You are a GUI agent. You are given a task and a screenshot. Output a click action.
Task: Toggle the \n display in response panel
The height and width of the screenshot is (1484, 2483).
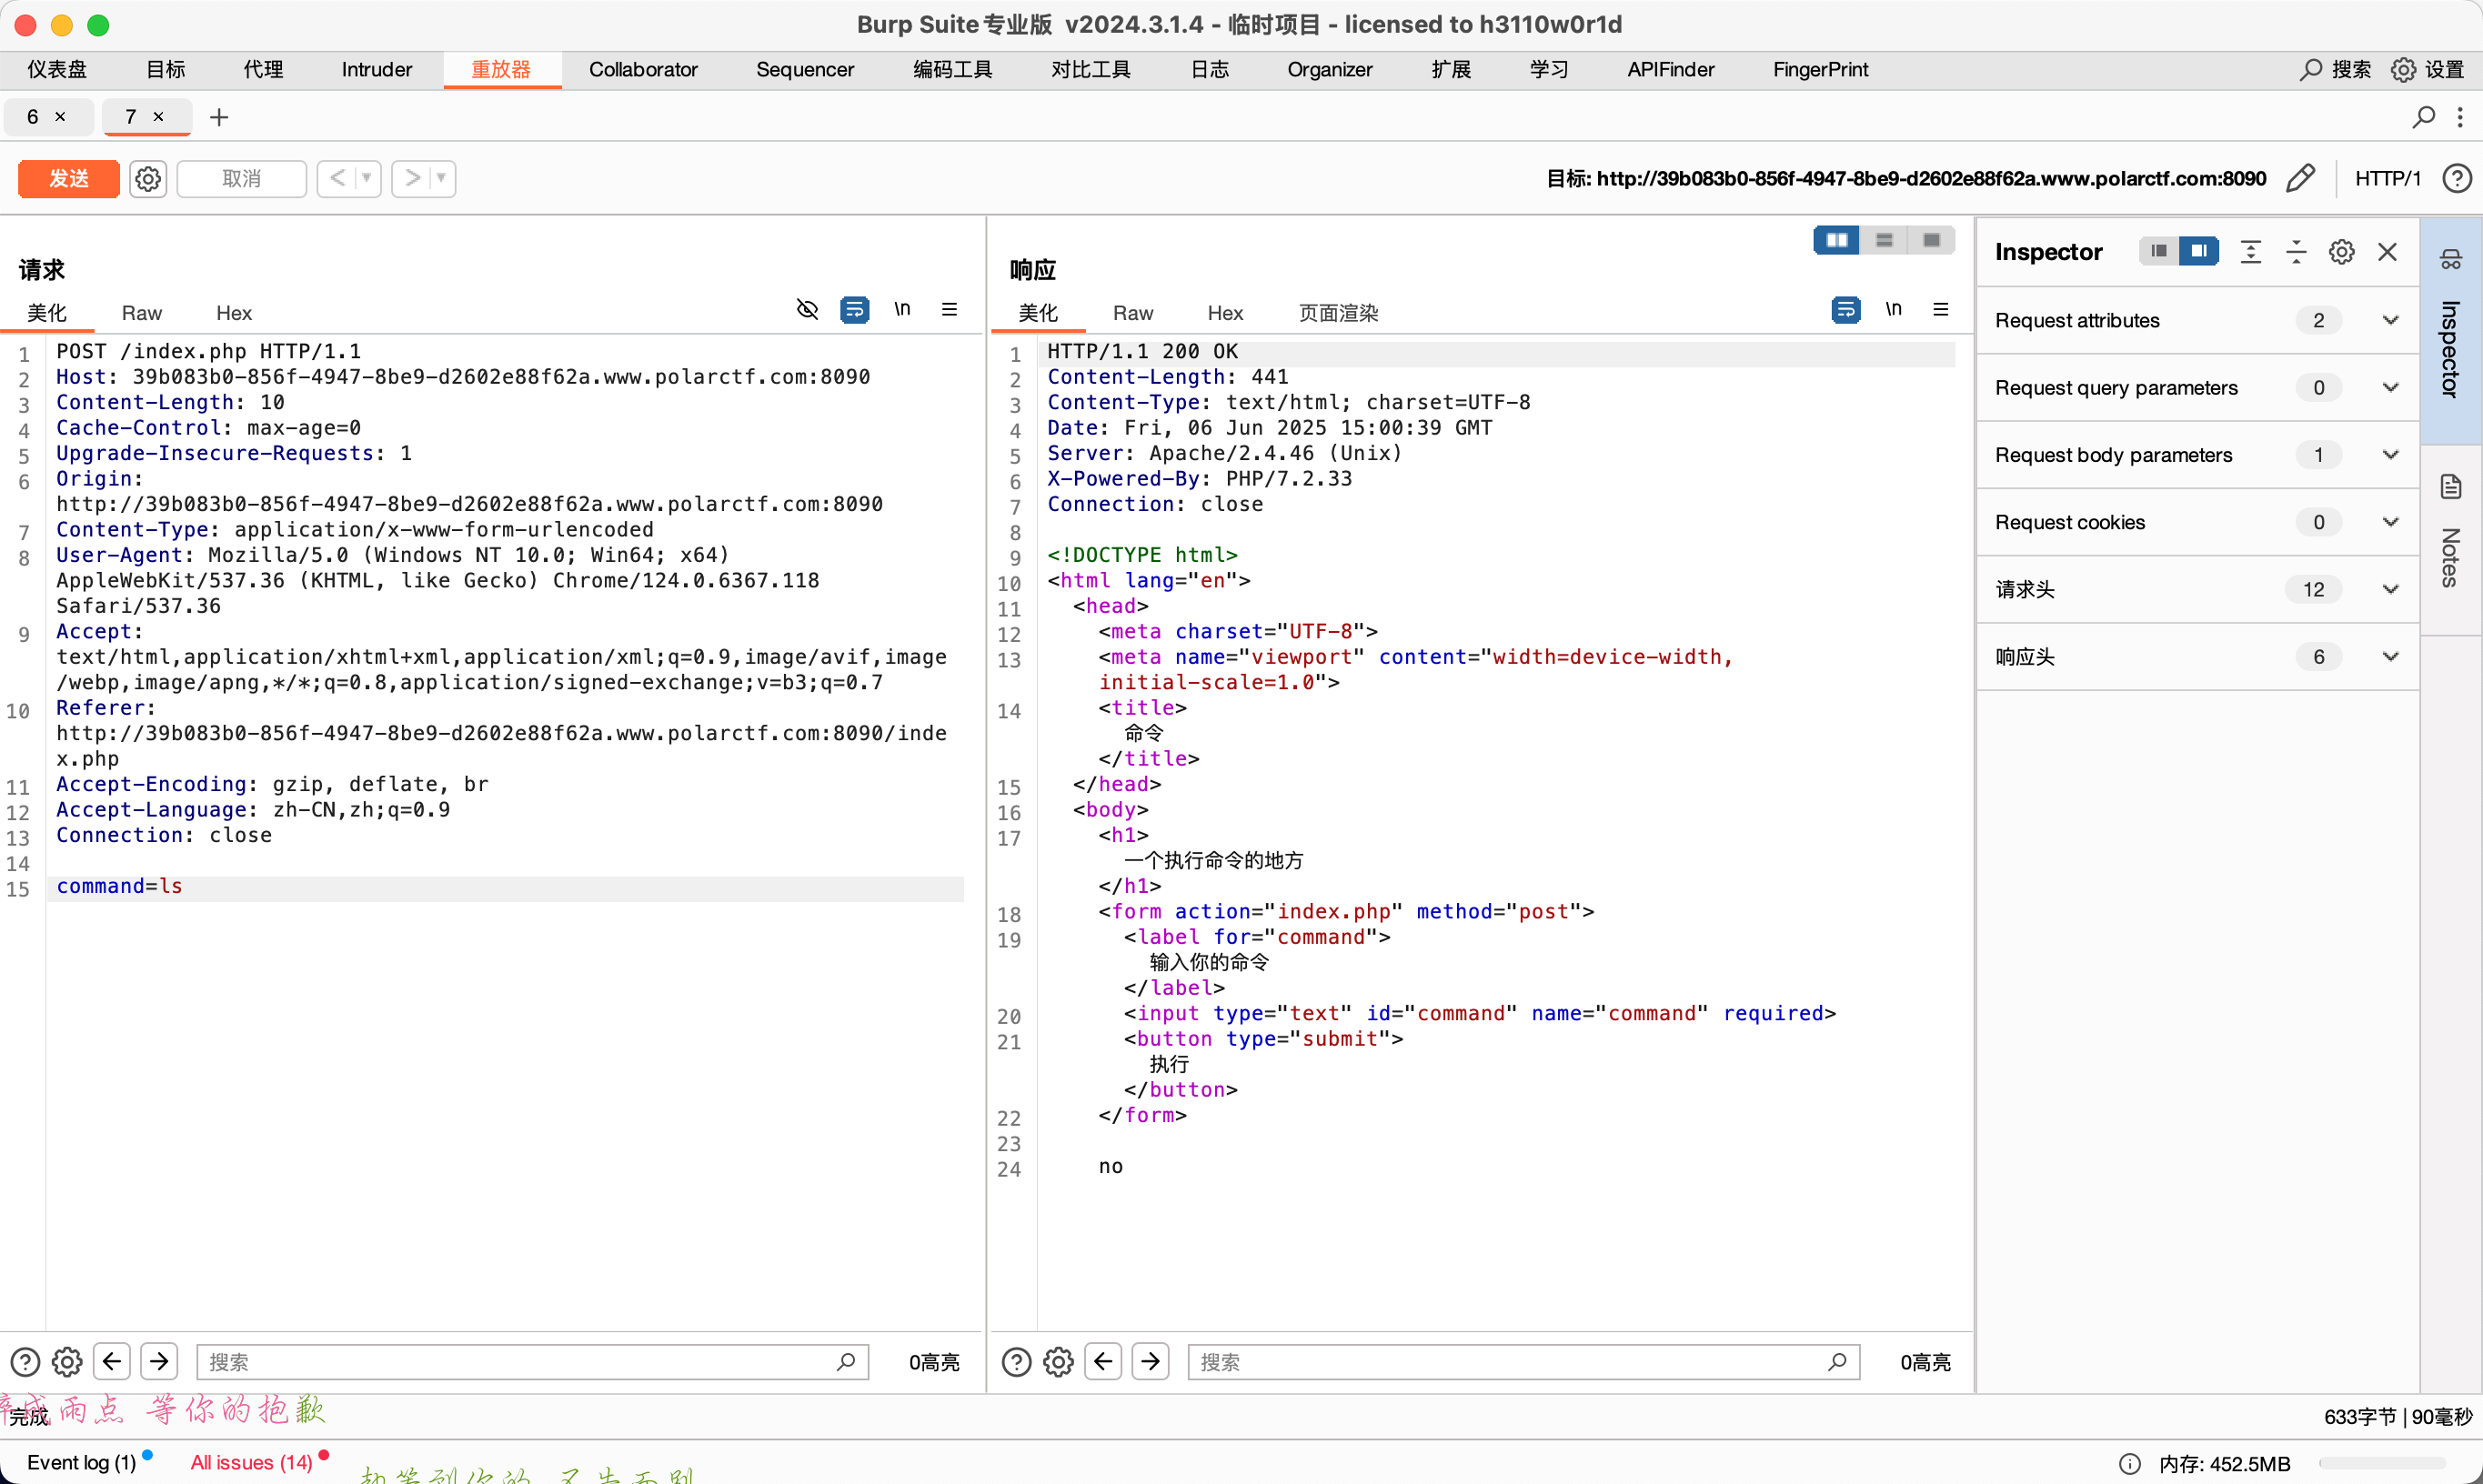coord(1893,310)
